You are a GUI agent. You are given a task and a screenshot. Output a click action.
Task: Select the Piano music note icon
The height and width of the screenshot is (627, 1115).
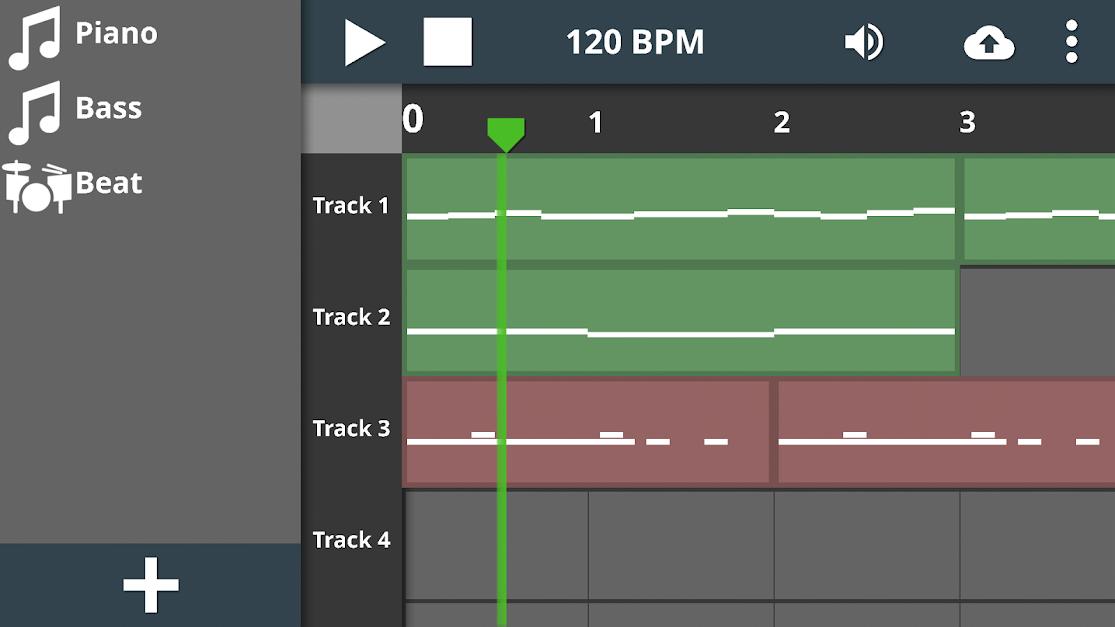[x=34, y=38]
